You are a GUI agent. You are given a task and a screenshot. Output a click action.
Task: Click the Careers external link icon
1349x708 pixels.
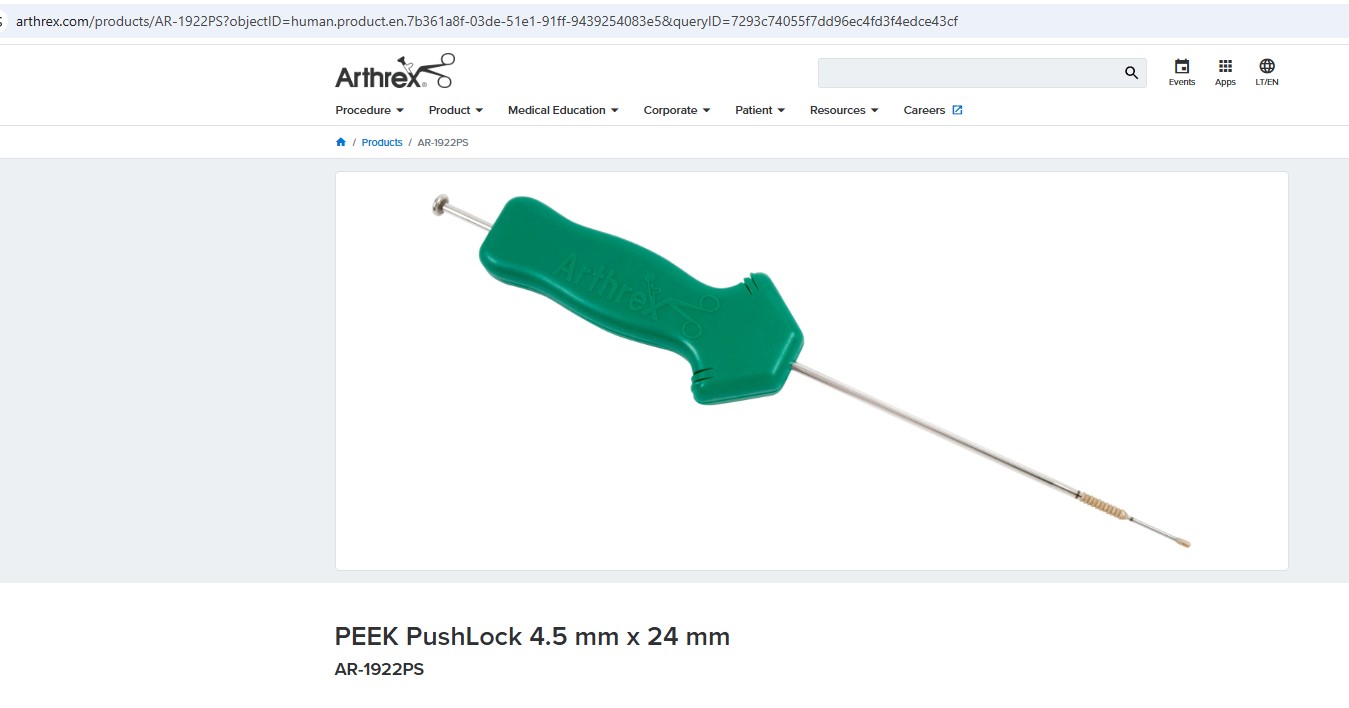957,110
